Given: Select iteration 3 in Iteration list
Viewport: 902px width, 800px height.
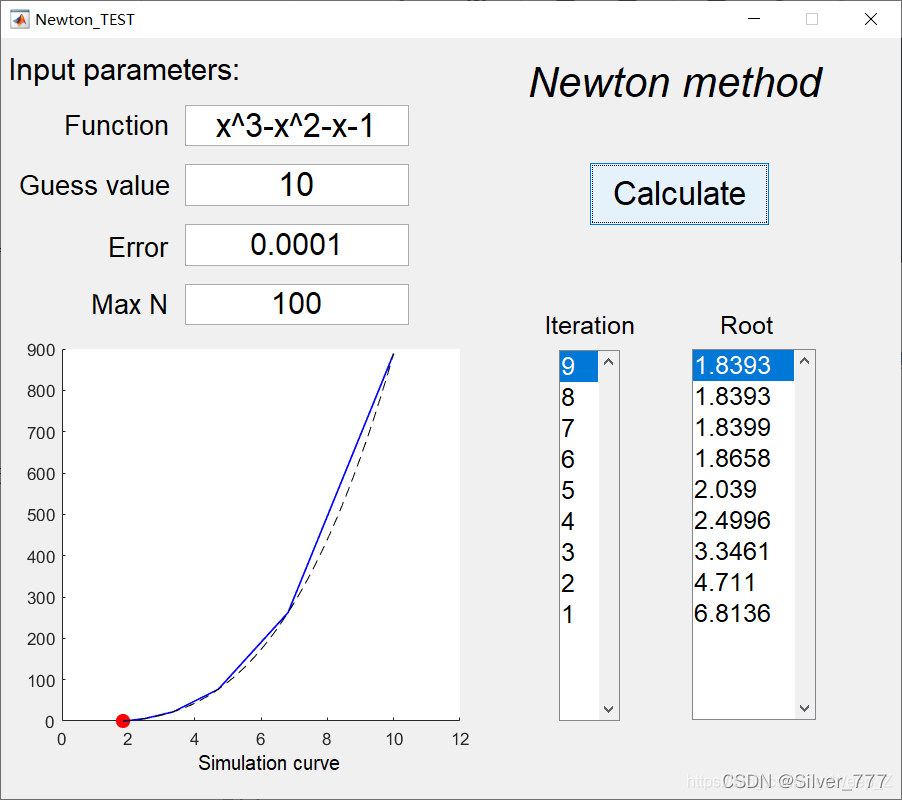Looking at the screenshot, I should [x=579, y=553].
